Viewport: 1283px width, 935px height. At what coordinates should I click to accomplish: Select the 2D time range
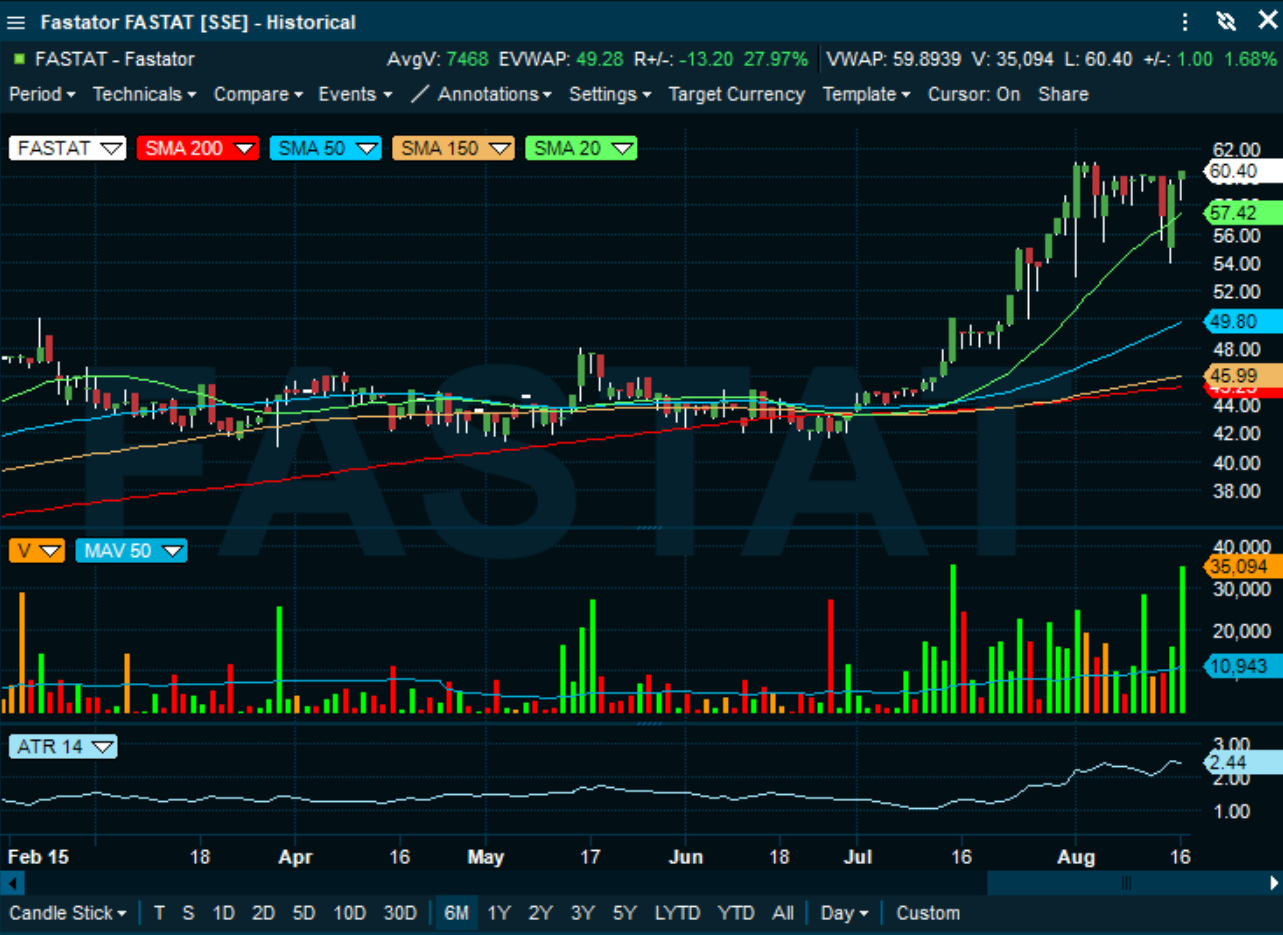(x=263, y=913)
